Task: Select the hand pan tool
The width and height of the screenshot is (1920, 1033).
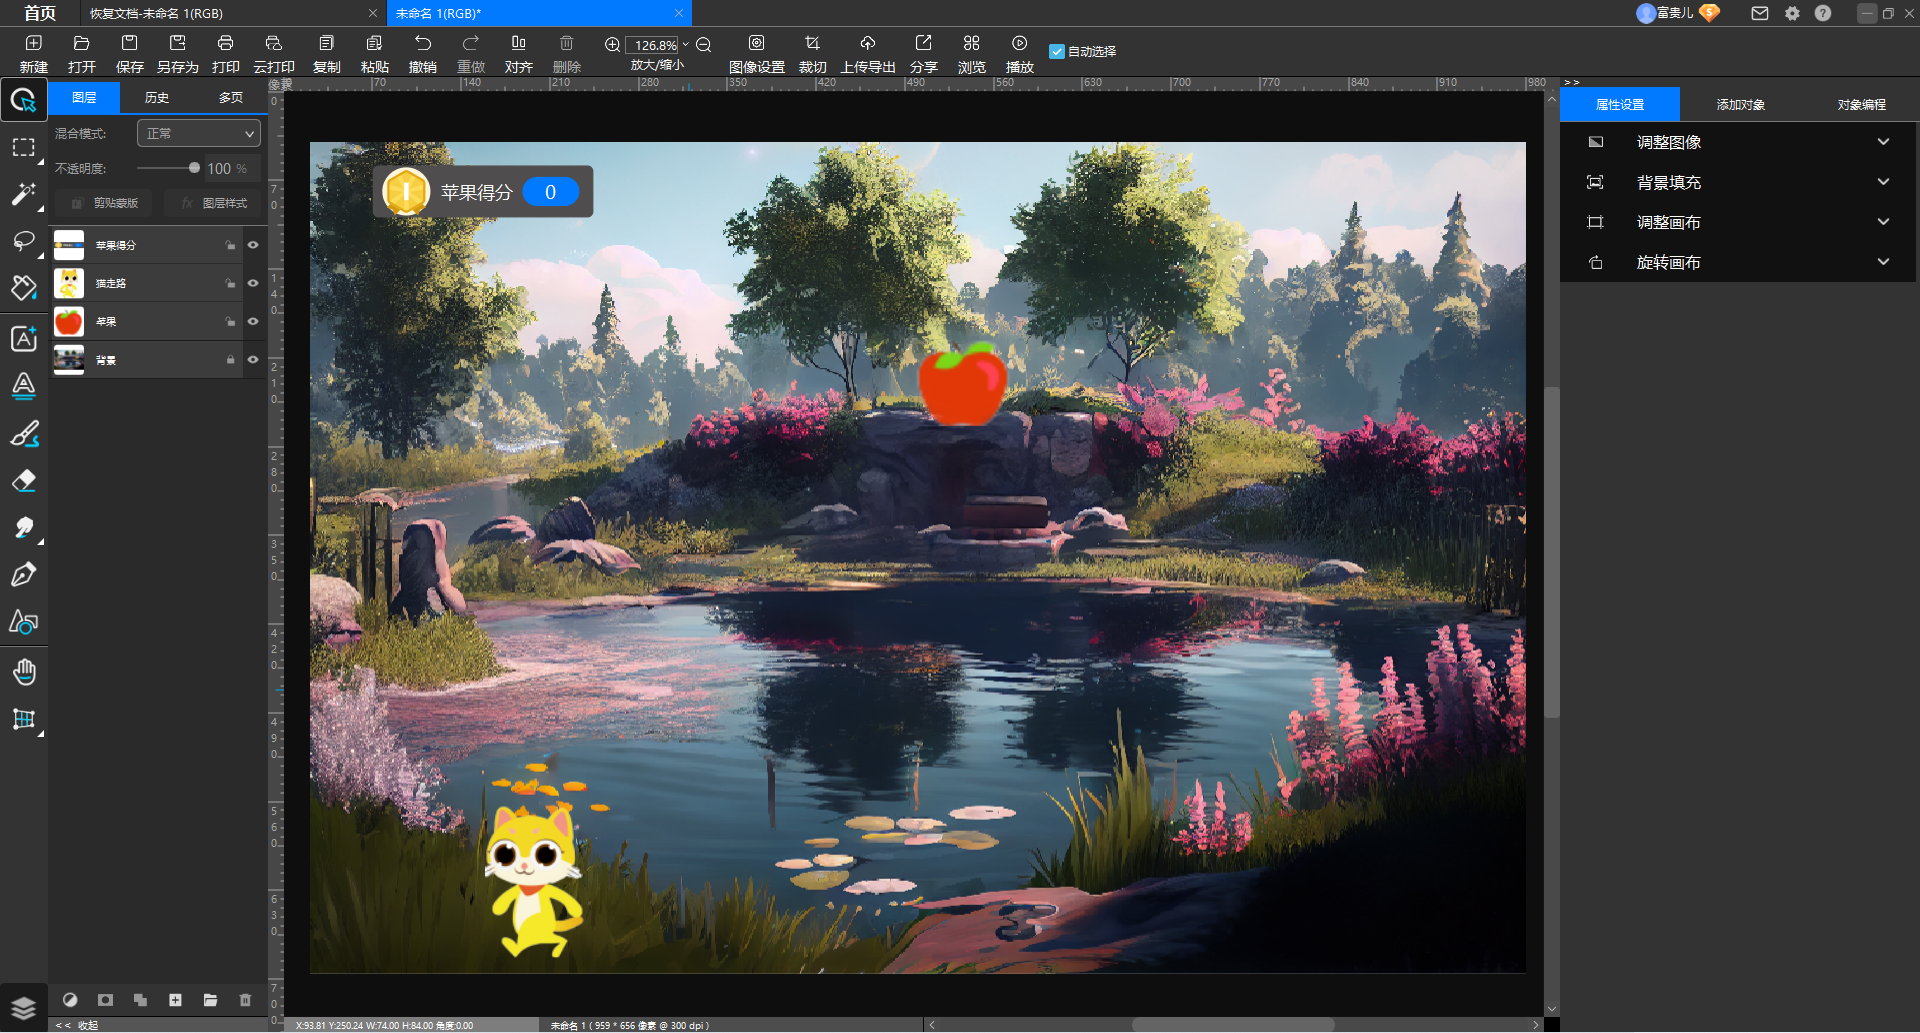Action: (x=23, y=672)
